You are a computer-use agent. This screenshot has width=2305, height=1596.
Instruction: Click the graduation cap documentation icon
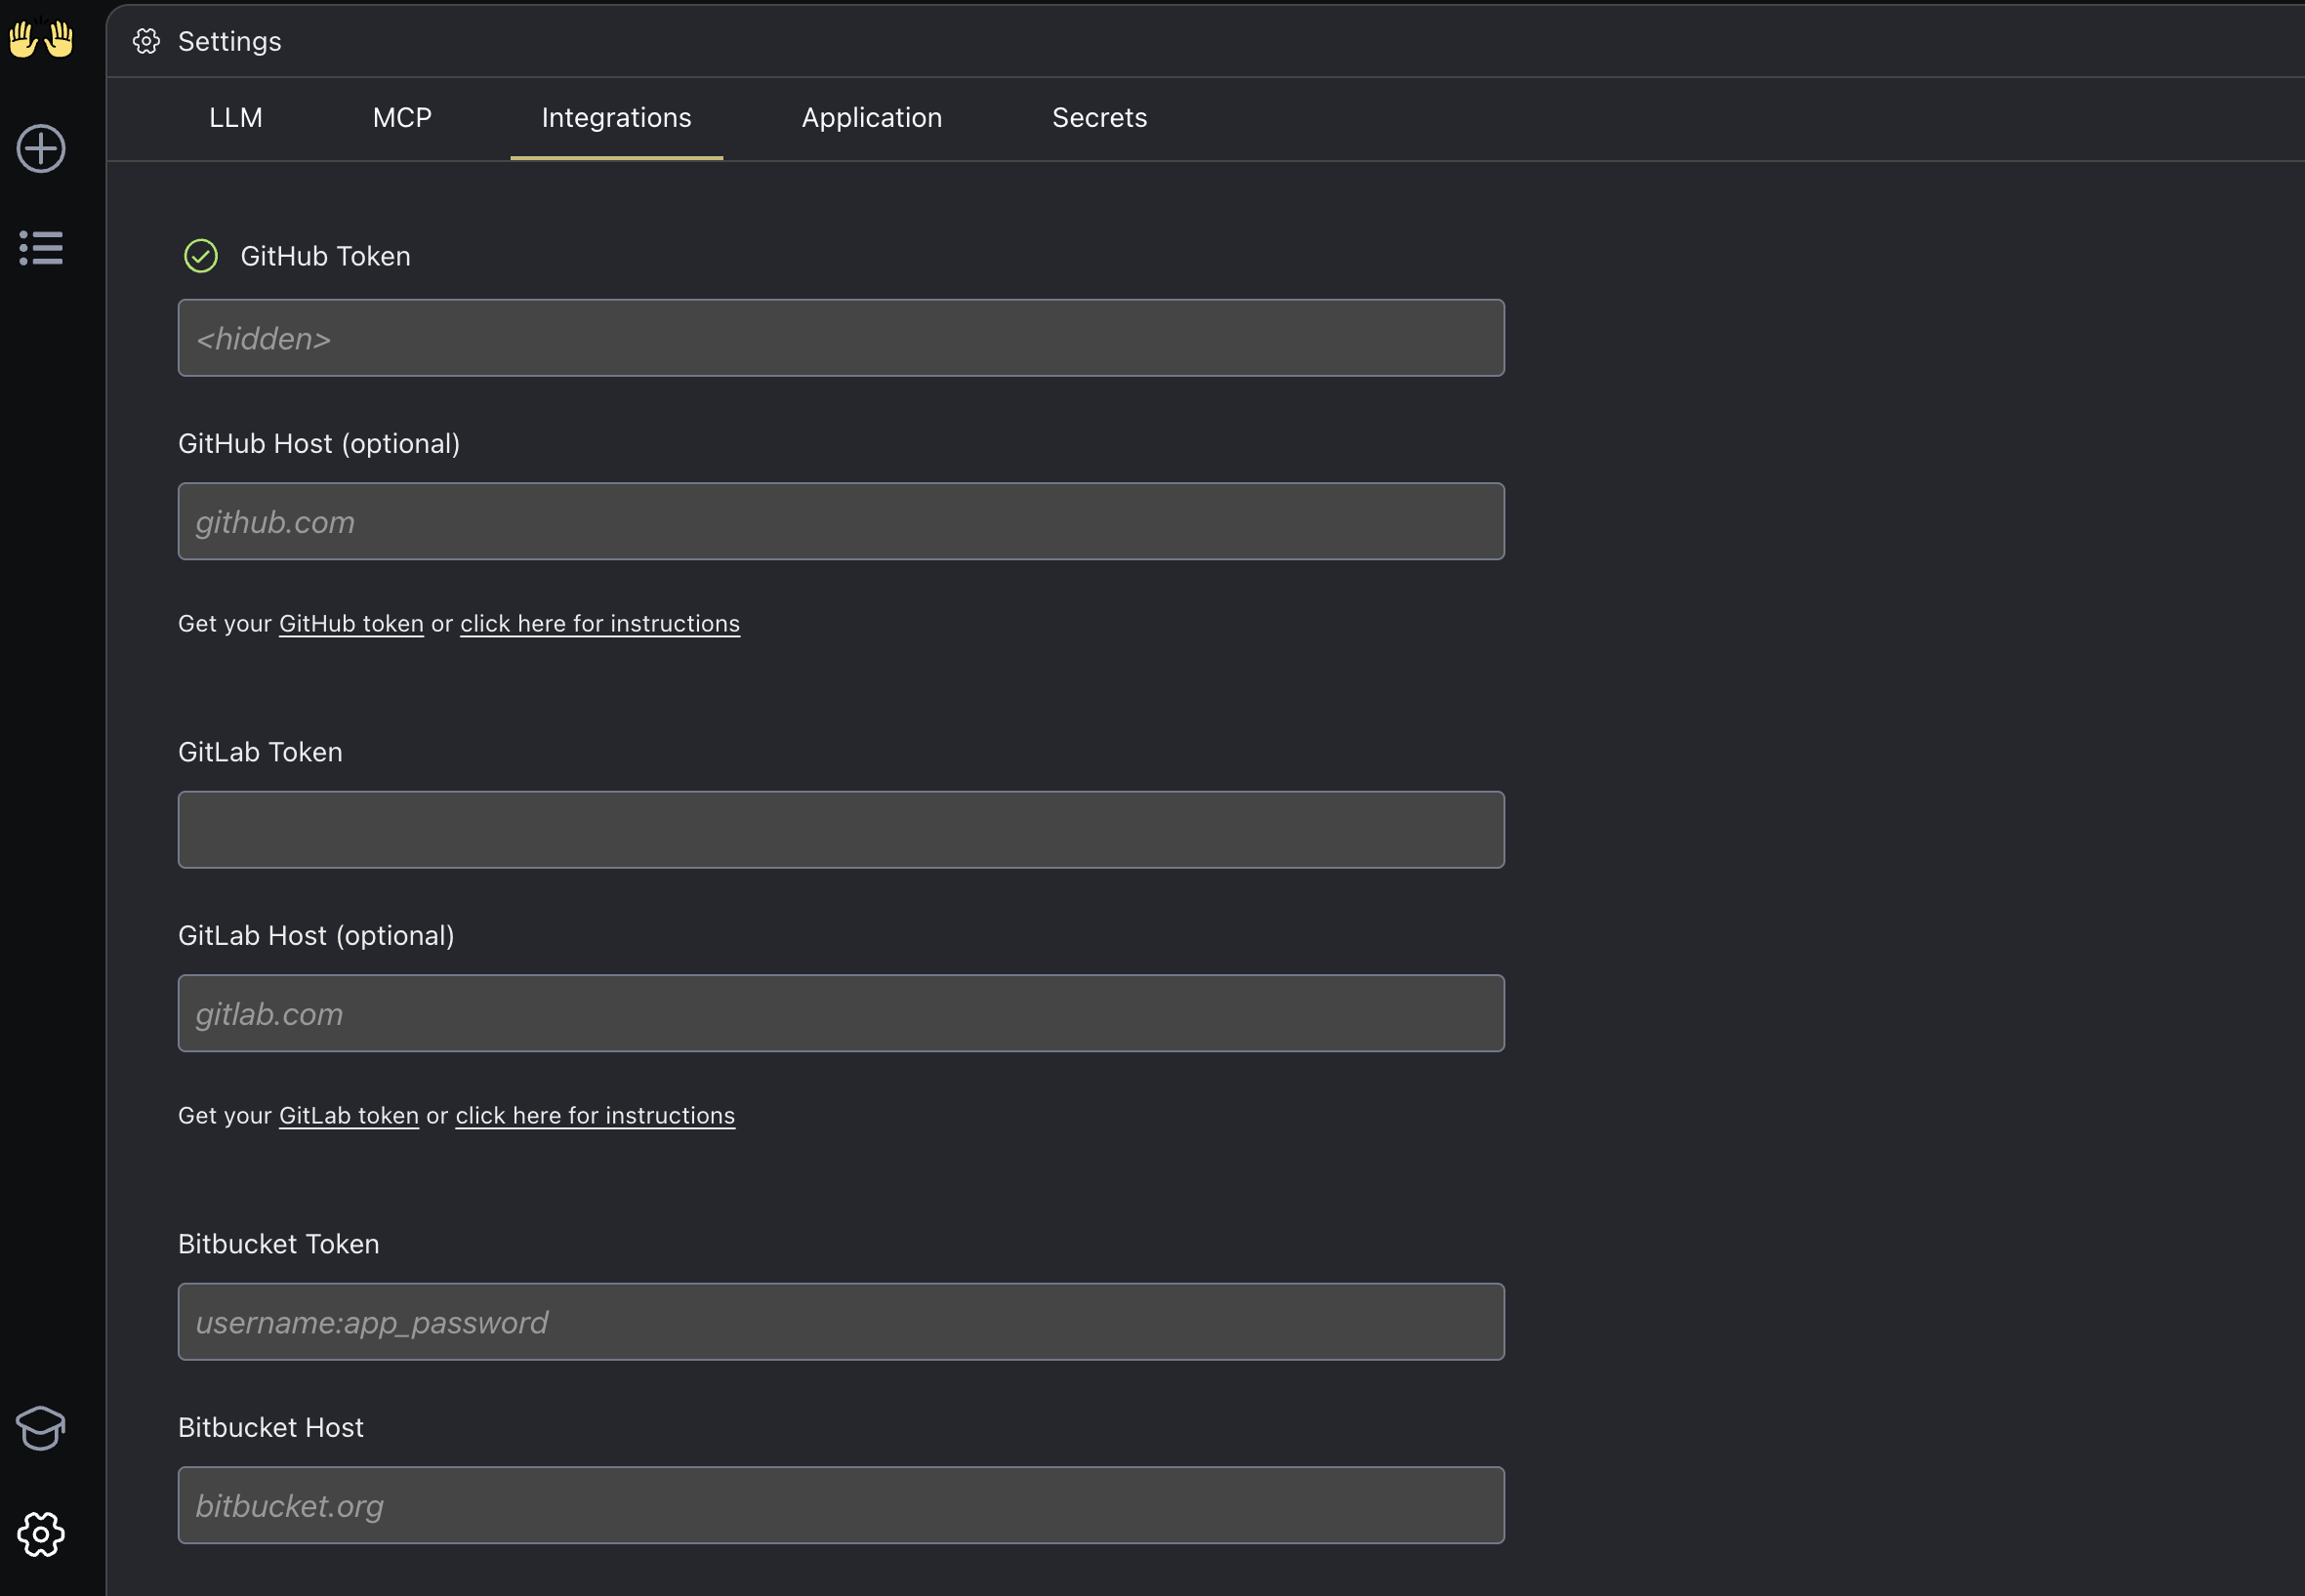click(x=40, y=1429)
